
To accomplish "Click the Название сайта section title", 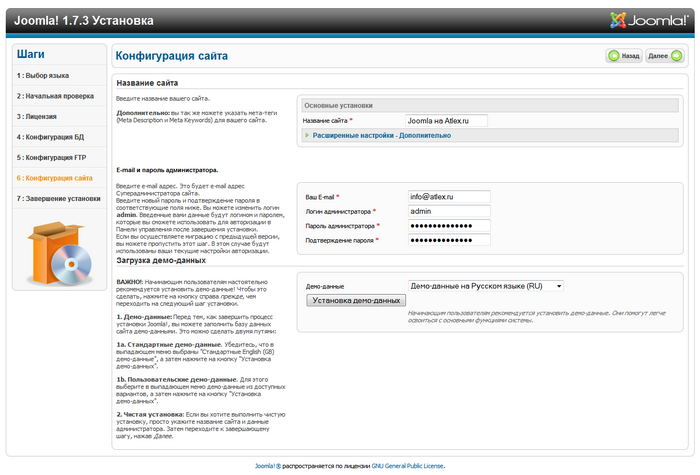I will tap(147, 83).
